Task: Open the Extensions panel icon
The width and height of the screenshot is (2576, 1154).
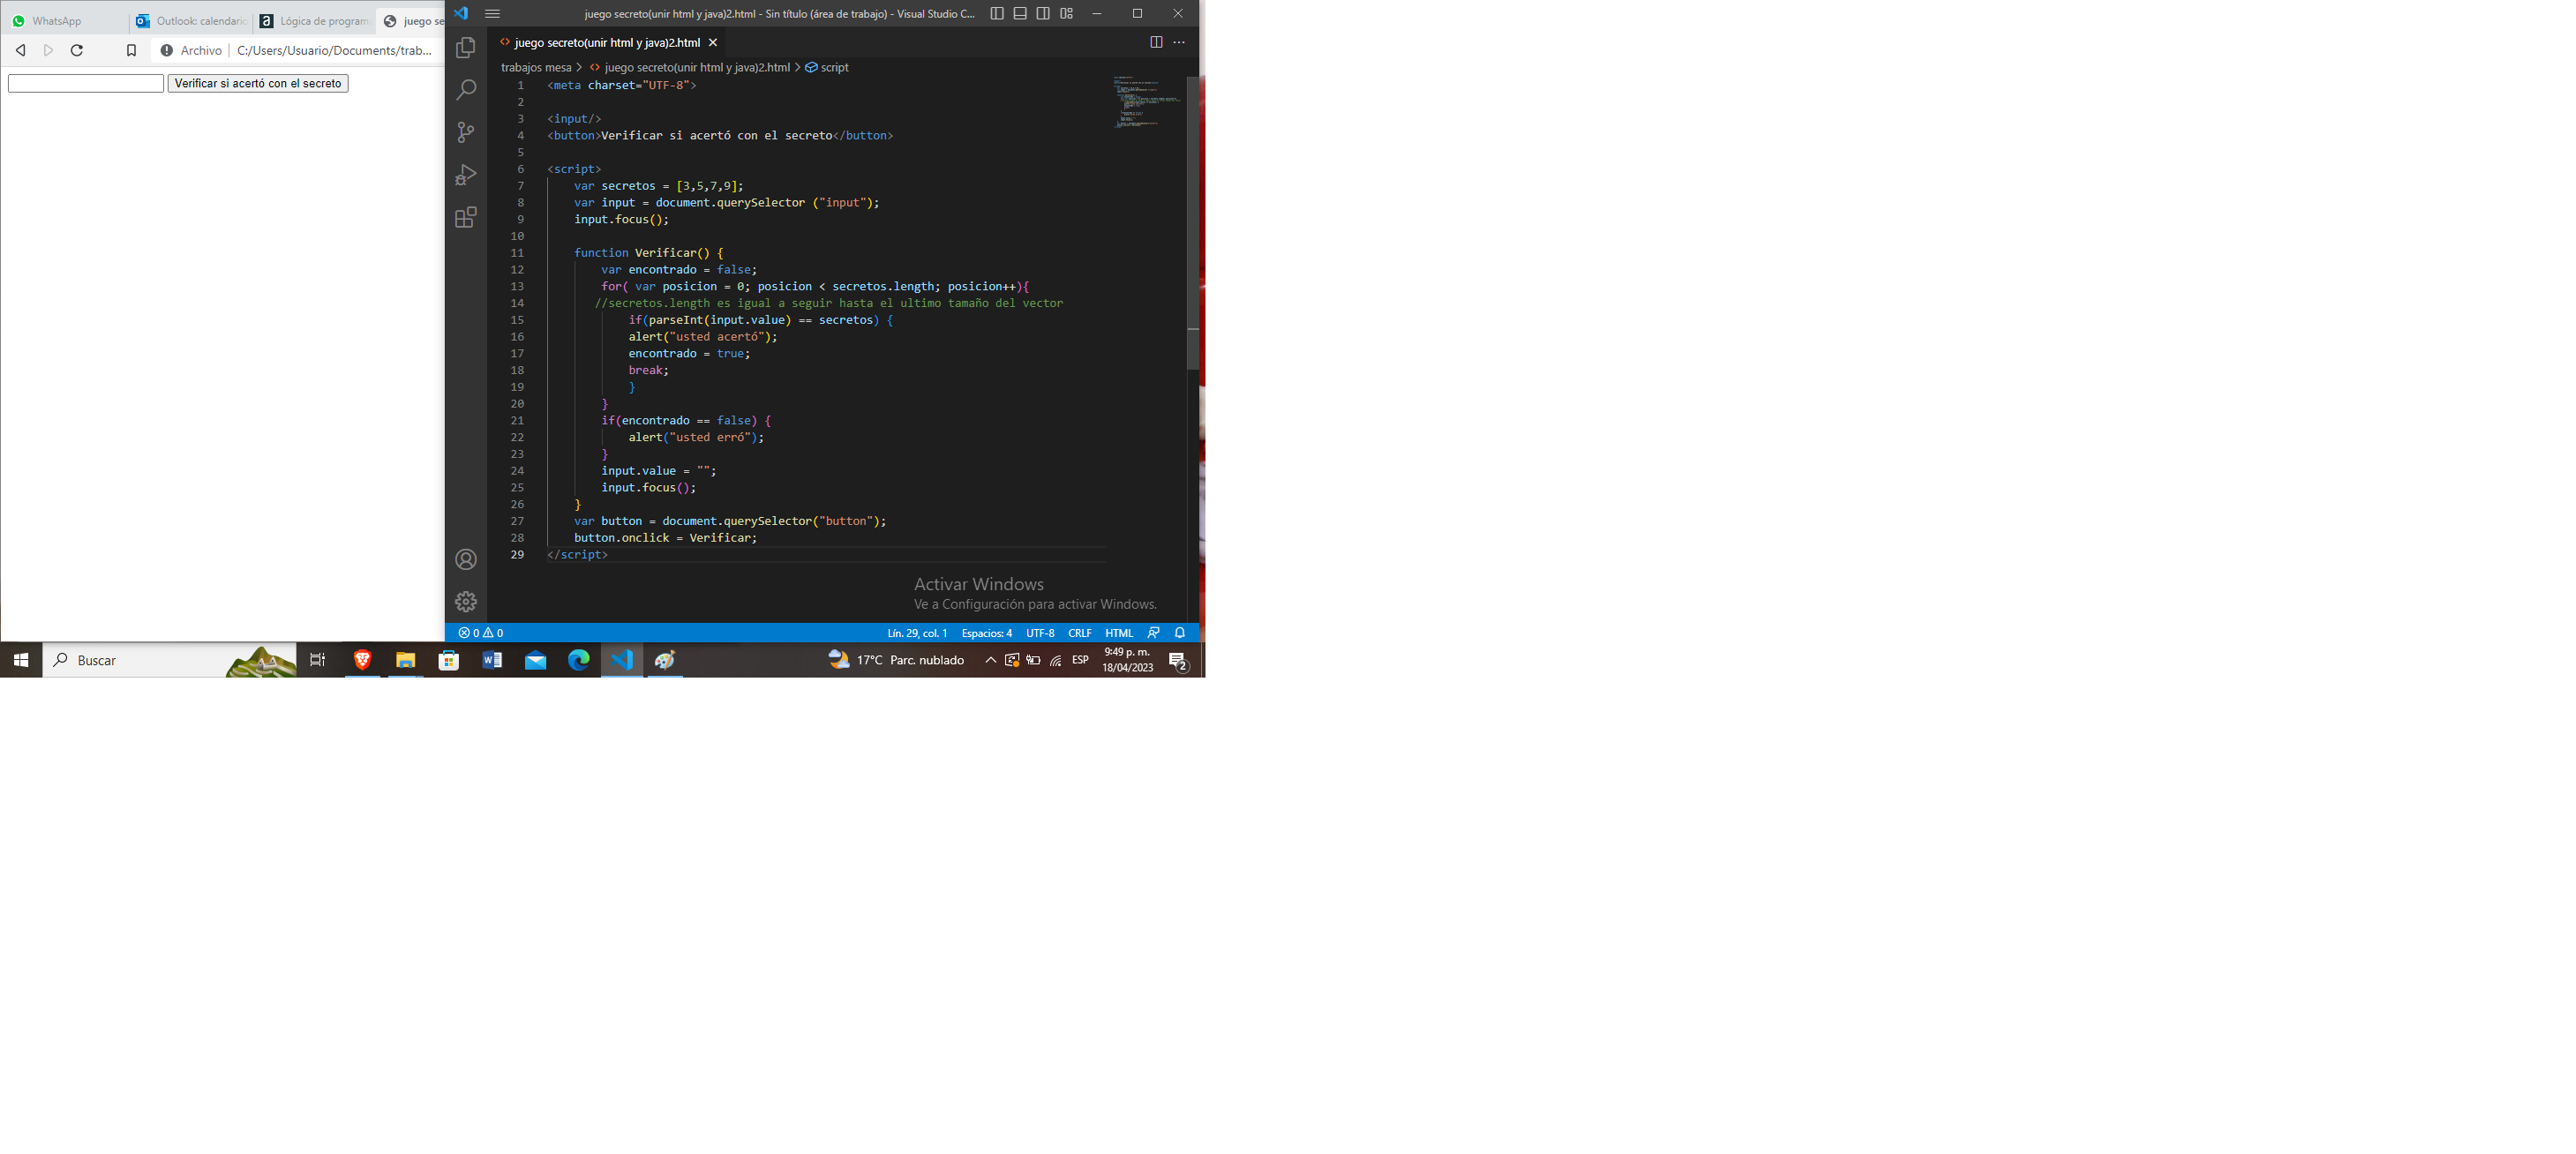Action: pos(467,217)
